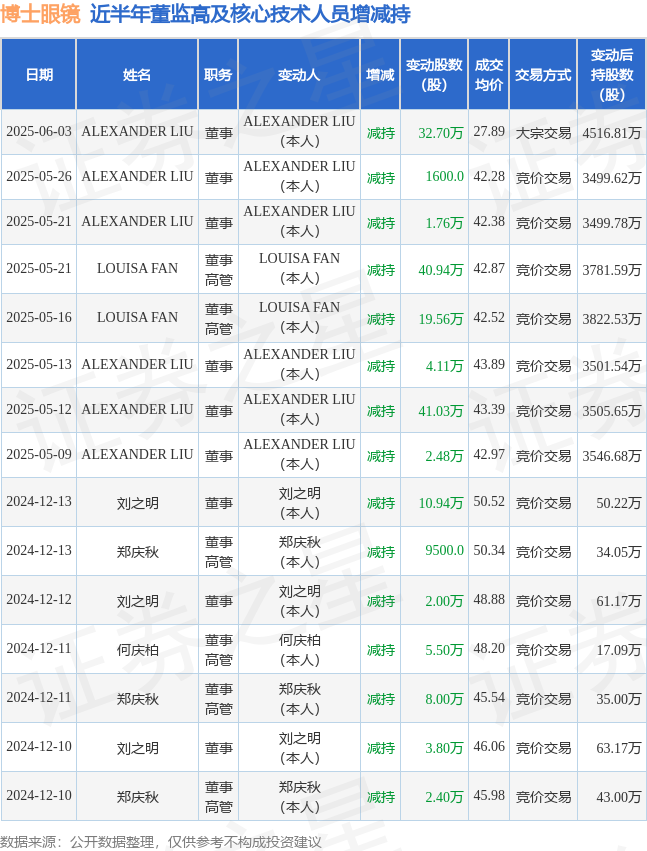
Task: Click the 42.28 average price cell
Action: click(x=489, y=177)
